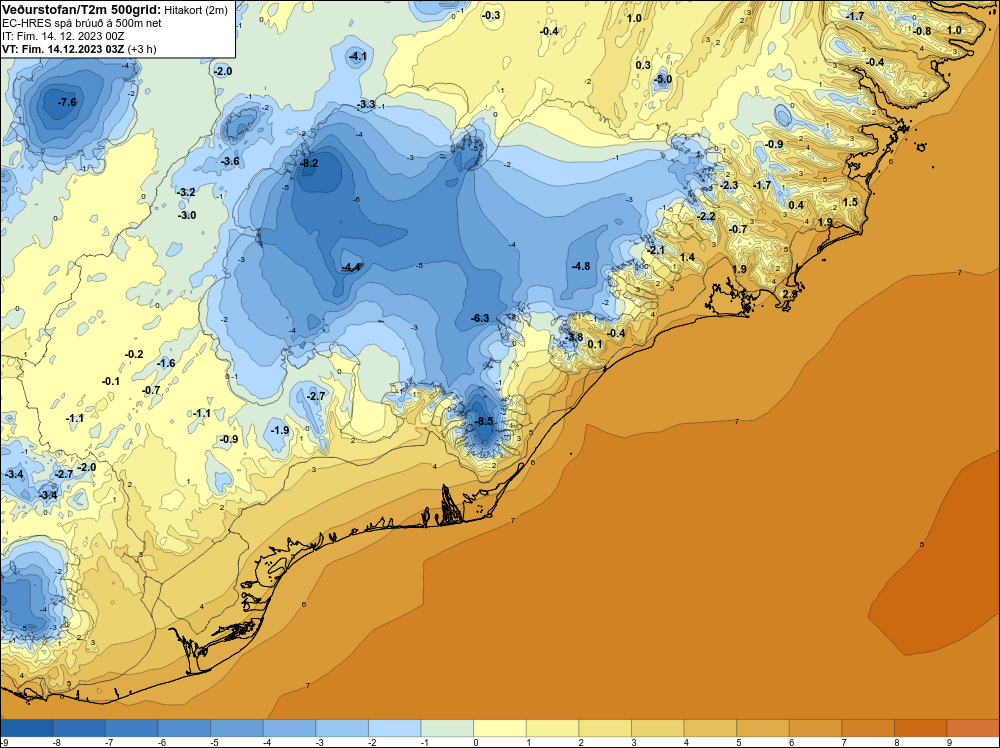Viewport: 1000px width, 748px height.
Task: Click the -3.6 temperature label
Action: (x=230, y=161)
